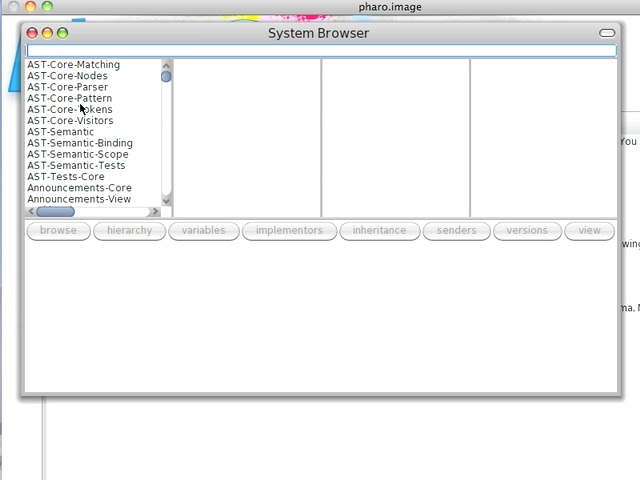
Task: Click the view button
Action: tap(589, 231)
